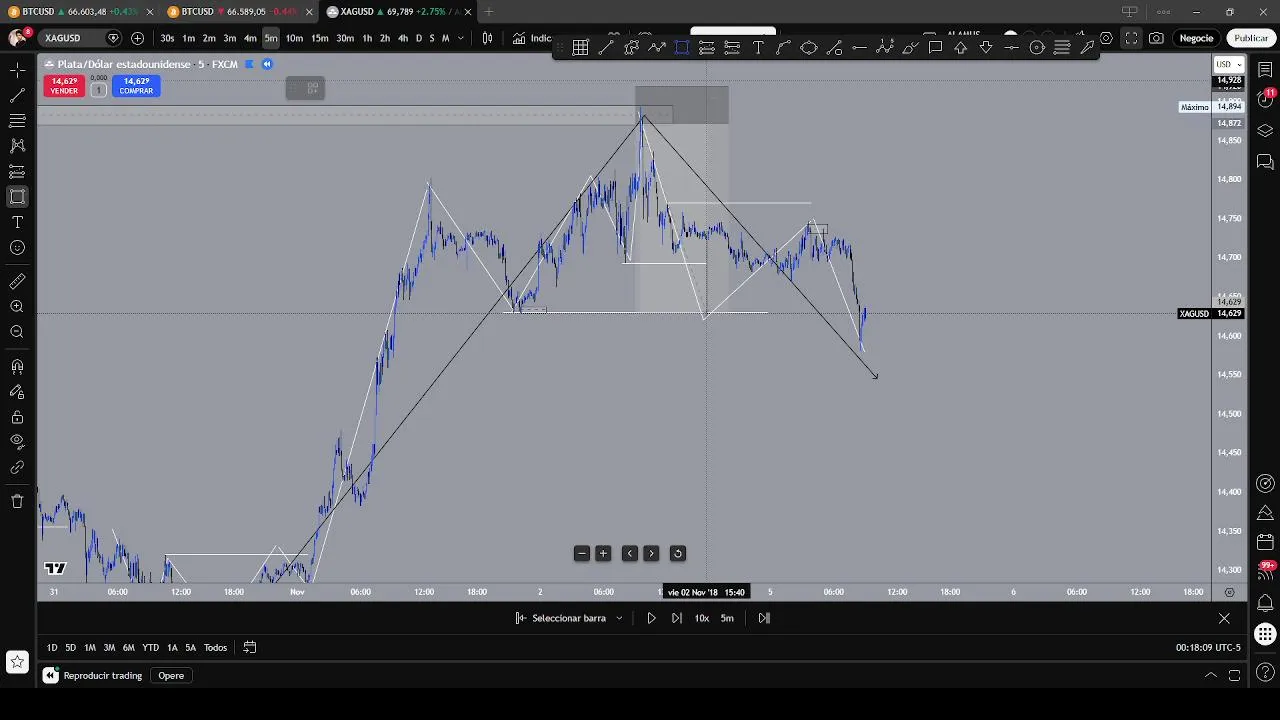The height and width of the screenshot is (720, 1280).
Task: Take a chart snapshot with camera icon
Action: click(x=1156, y=38)
